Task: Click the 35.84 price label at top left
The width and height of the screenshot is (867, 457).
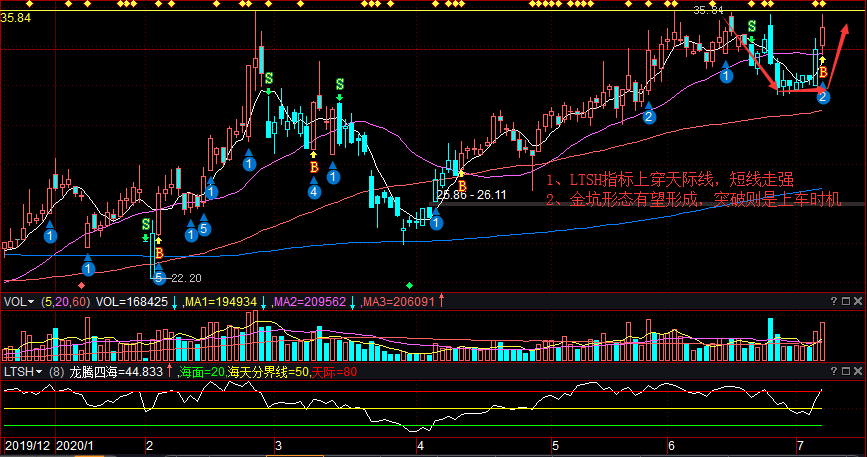Action: 17,18
